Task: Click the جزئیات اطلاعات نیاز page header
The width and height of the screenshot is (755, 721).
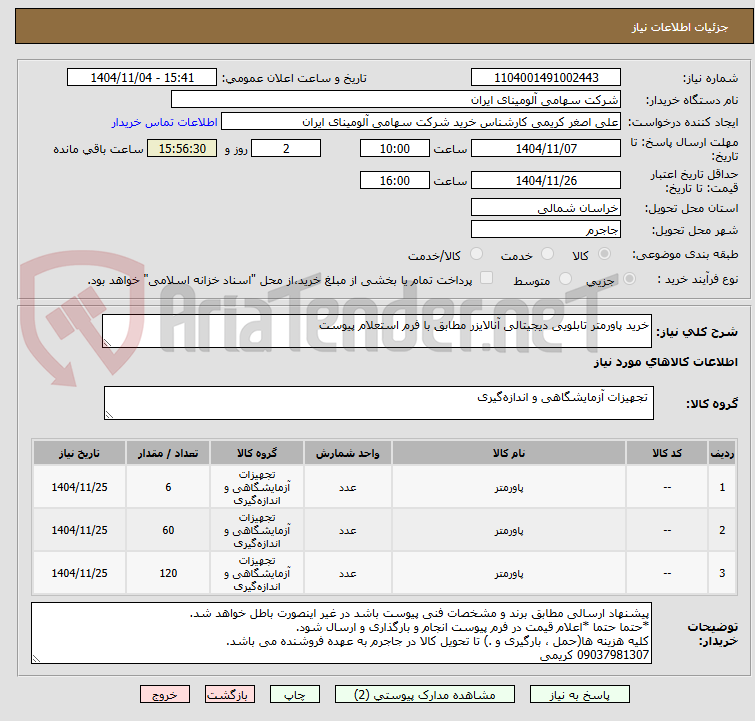Action: click(x=680, y=27)
